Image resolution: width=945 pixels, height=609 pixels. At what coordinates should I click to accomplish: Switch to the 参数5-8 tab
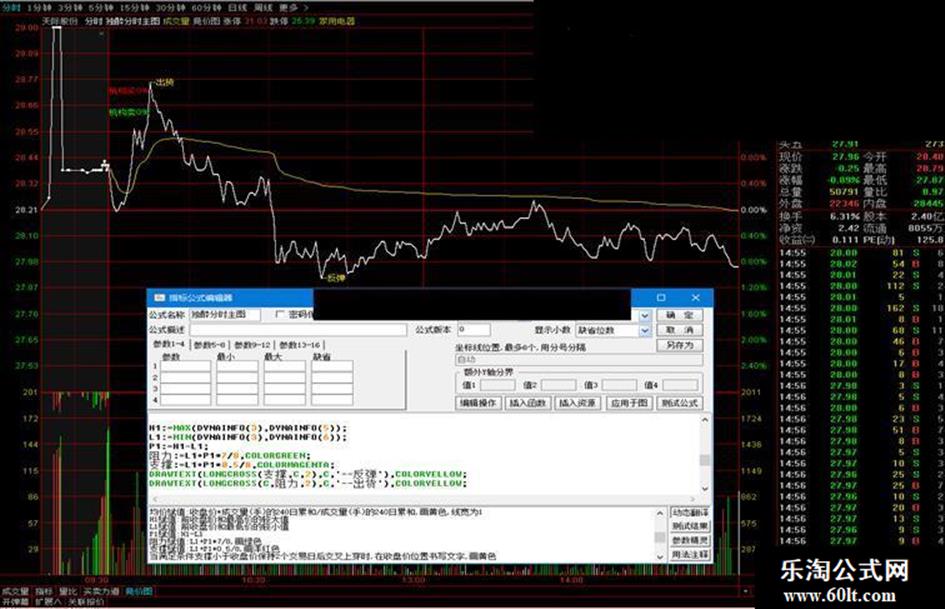tap(209, 345)
